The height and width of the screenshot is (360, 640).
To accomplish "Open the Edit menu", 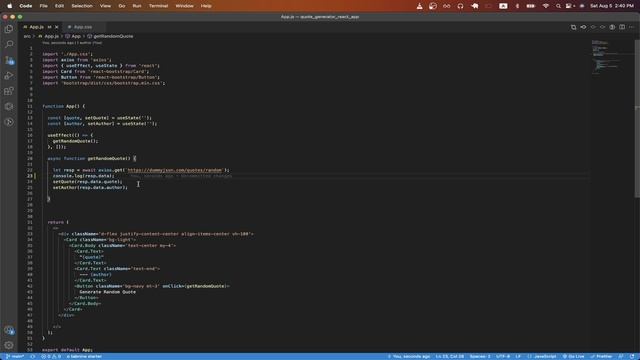I will 60,6.
